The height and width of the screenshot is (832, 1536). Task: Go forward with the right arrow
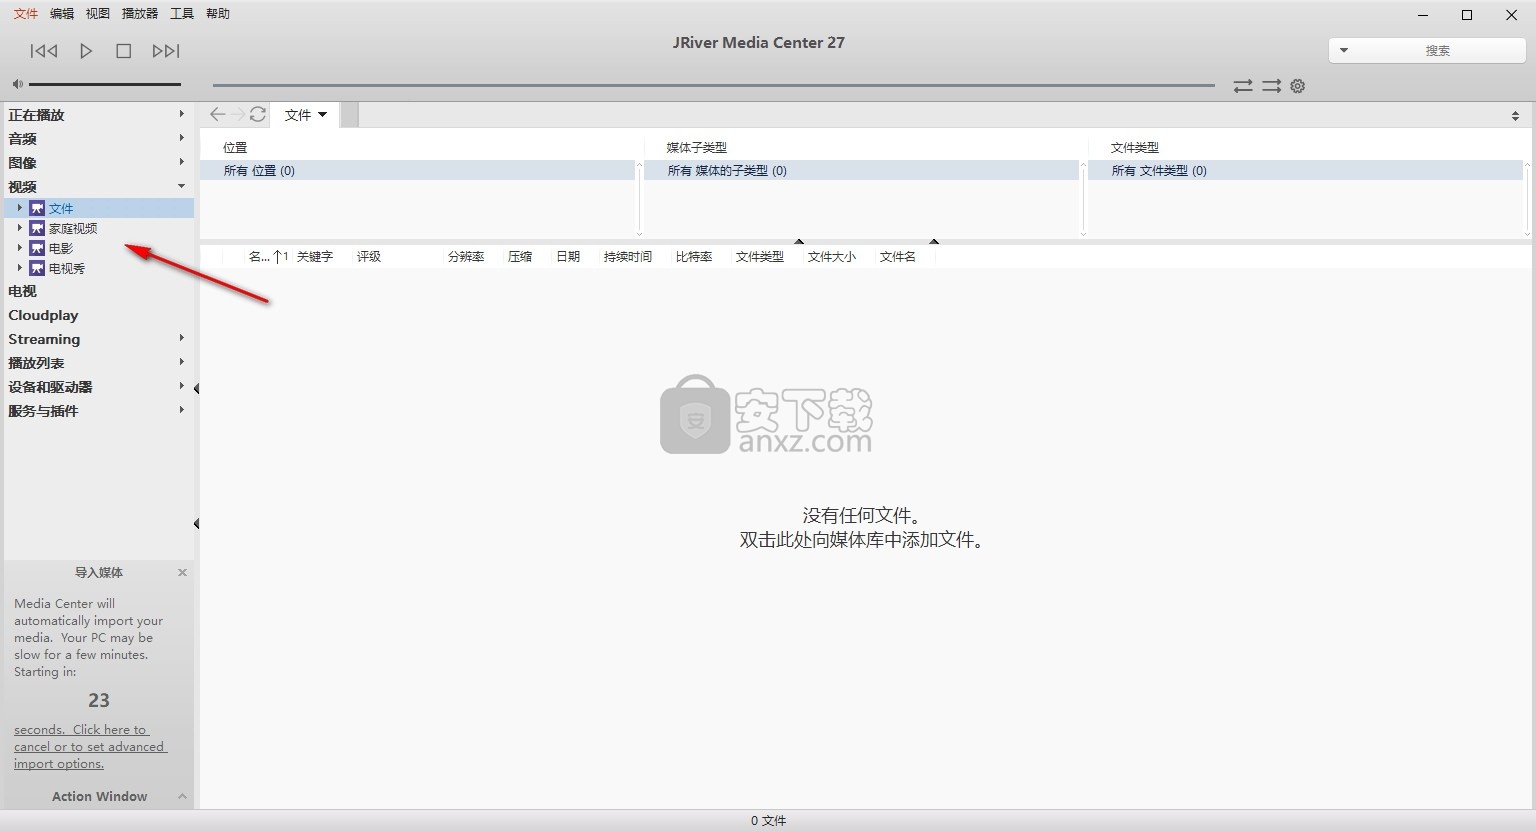tap(238, 114)
